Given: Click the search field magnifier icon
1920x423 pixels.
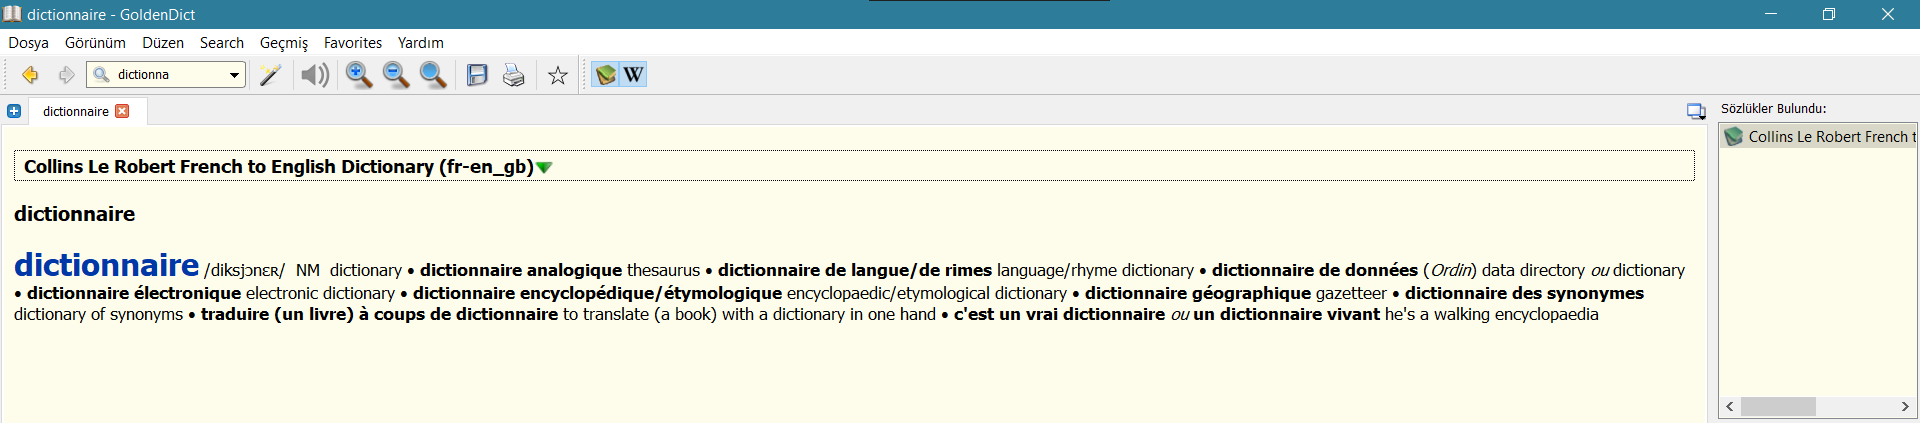Looking at the screenshot, I should (x=101, y=75).
